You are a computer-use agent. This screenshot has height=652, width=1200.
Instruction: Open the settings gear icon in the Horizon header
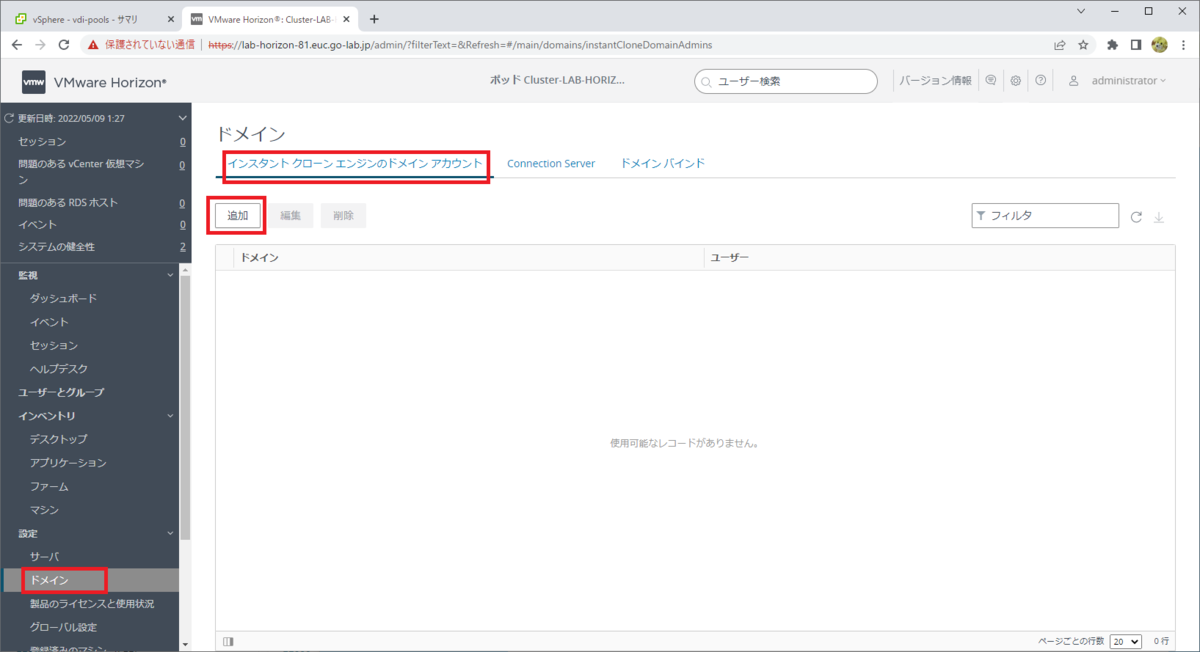coord(1016,81)
